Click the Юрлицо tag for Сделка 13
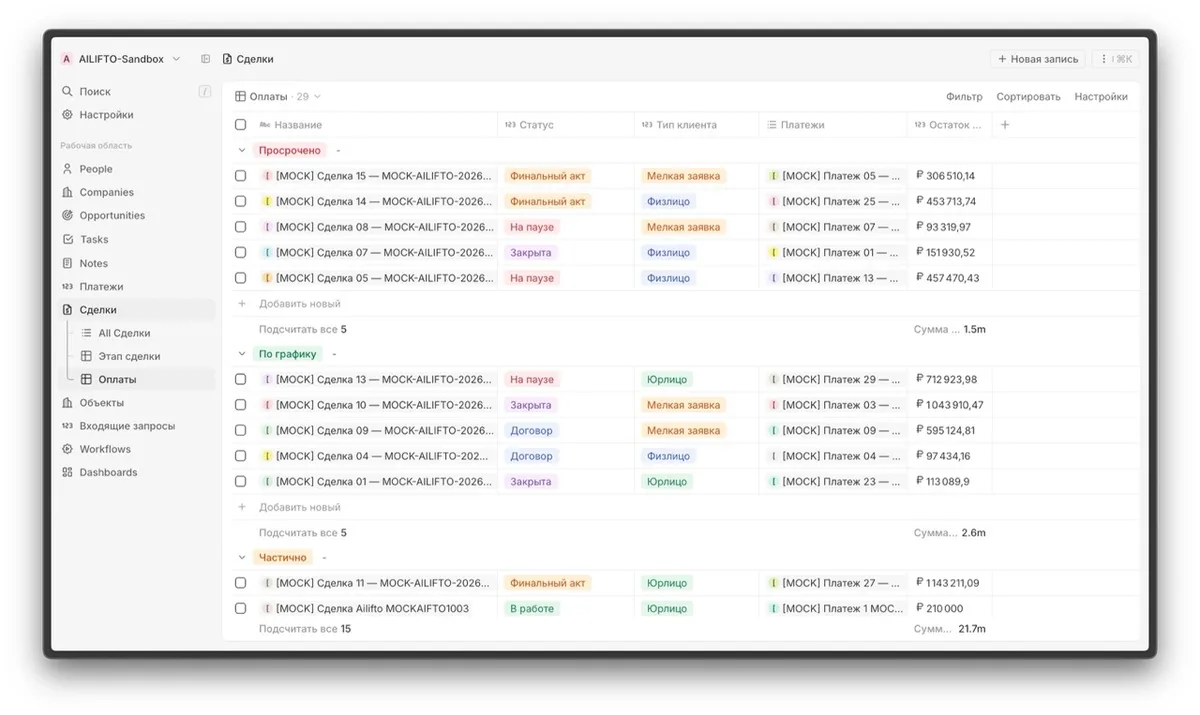The image size is (1200, 715). tap(666, 379)
